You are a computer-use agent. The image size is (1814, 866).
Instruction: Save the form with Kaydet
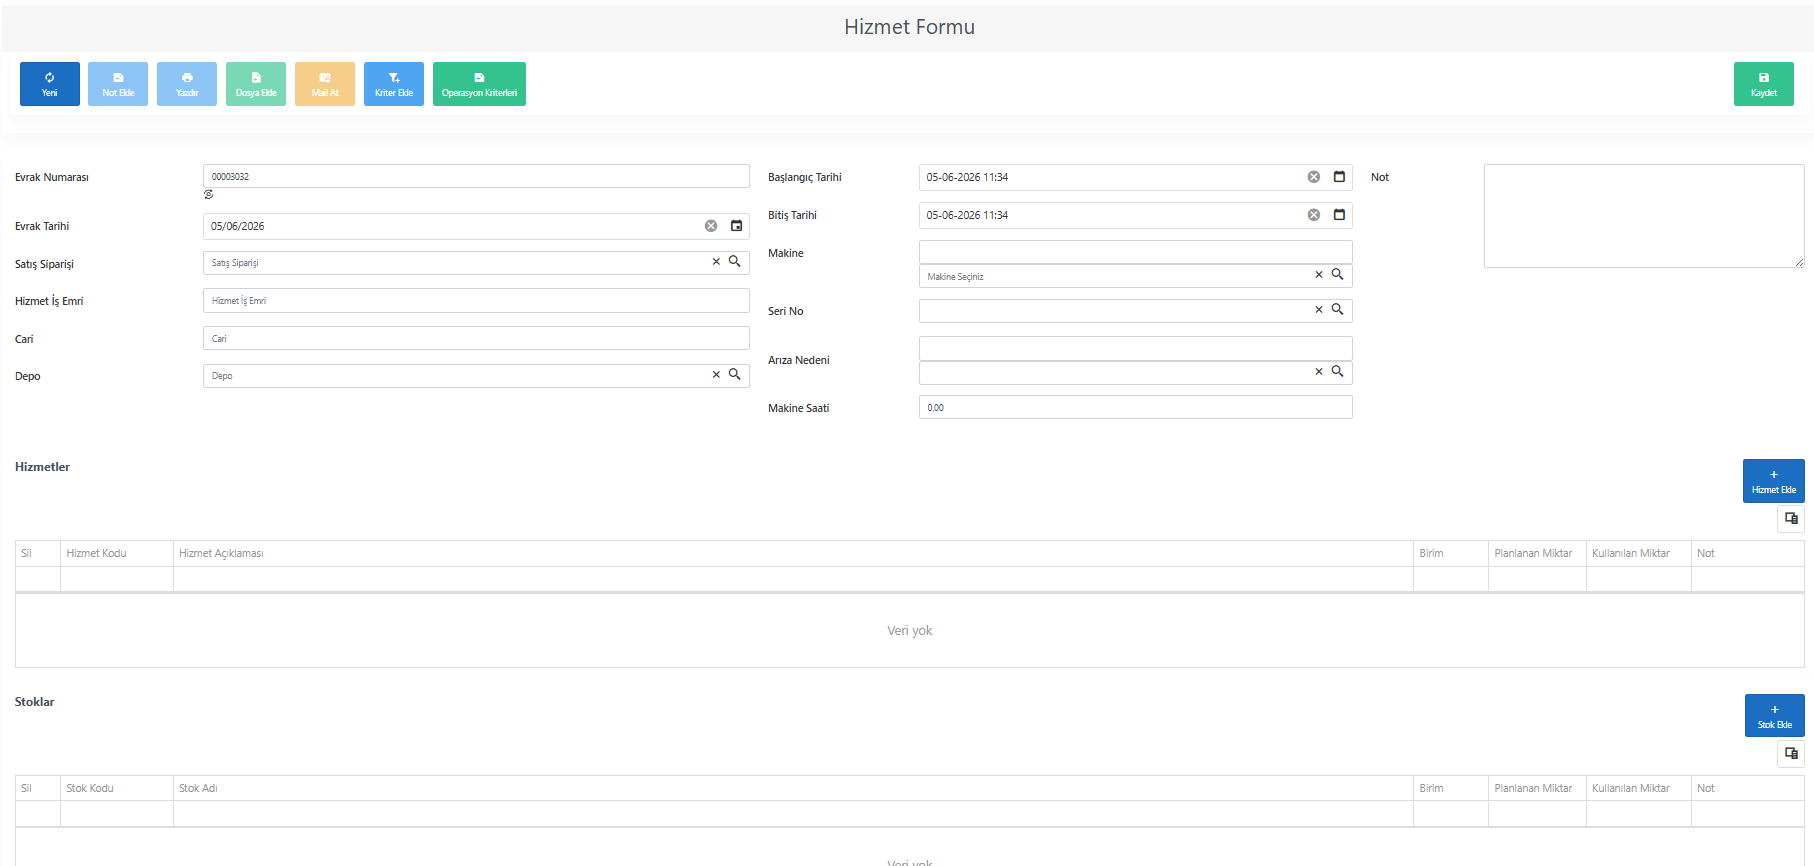point(1764,84)
